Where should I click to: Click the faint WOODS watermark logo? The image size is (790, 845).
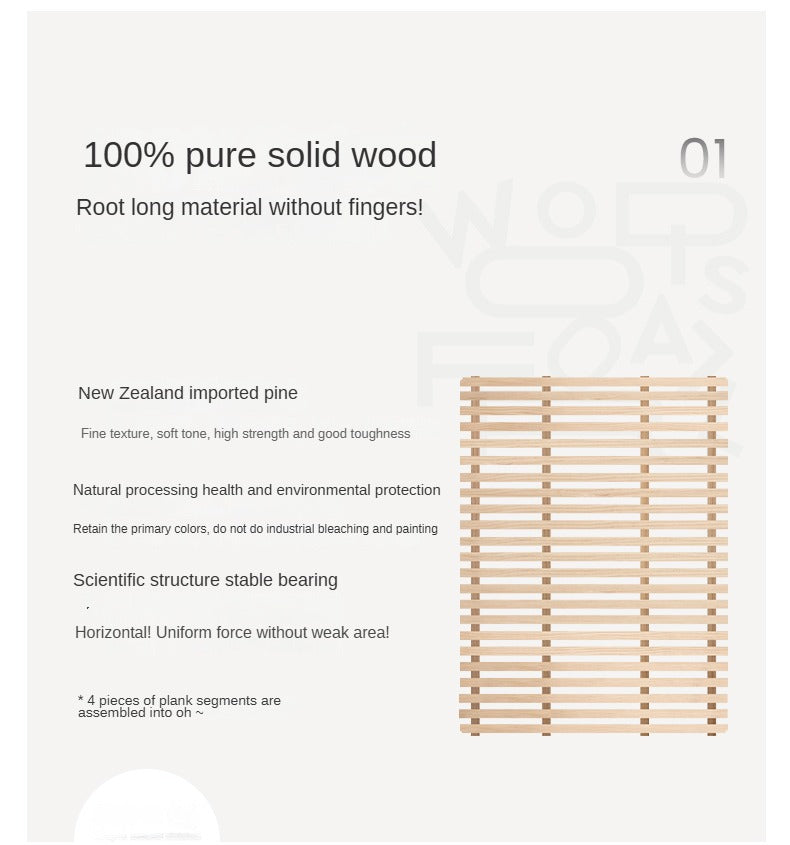[590, 270]
